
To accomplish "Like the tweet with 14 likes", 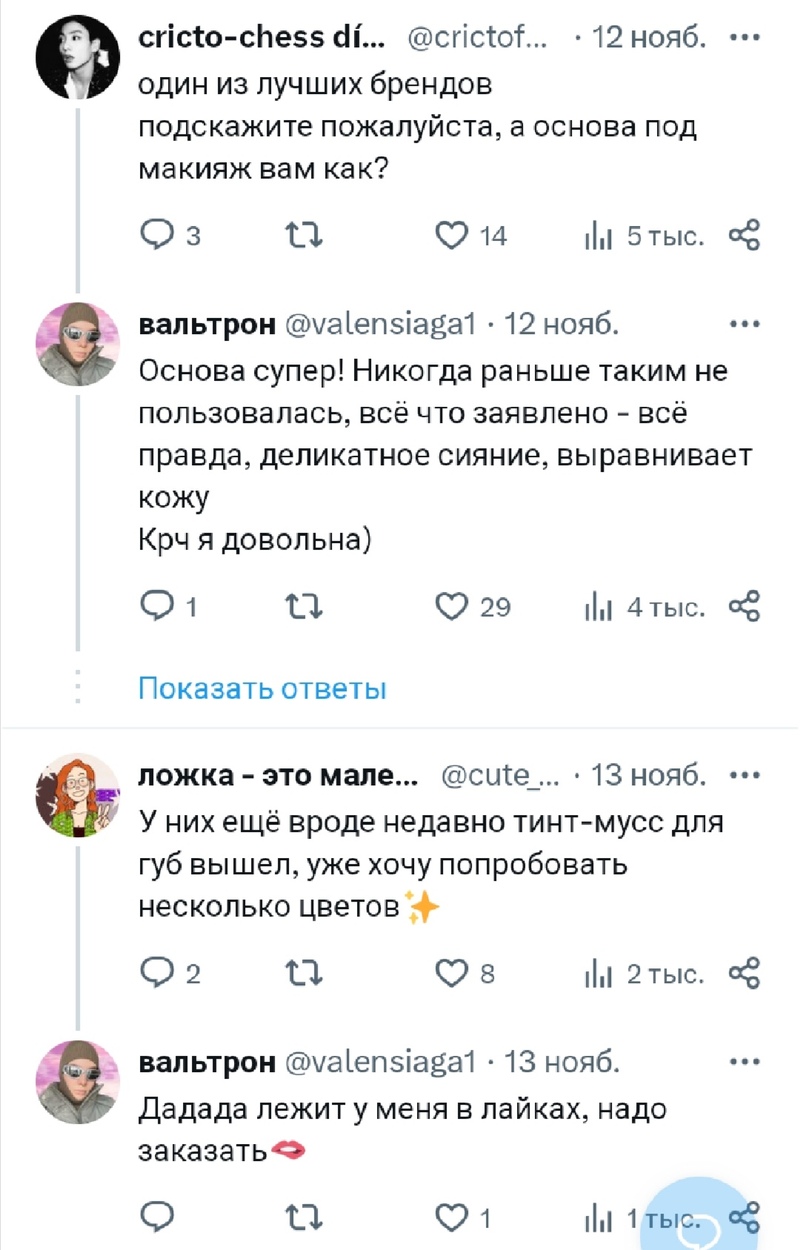I will pyautogui.click(x=453, y=236).
